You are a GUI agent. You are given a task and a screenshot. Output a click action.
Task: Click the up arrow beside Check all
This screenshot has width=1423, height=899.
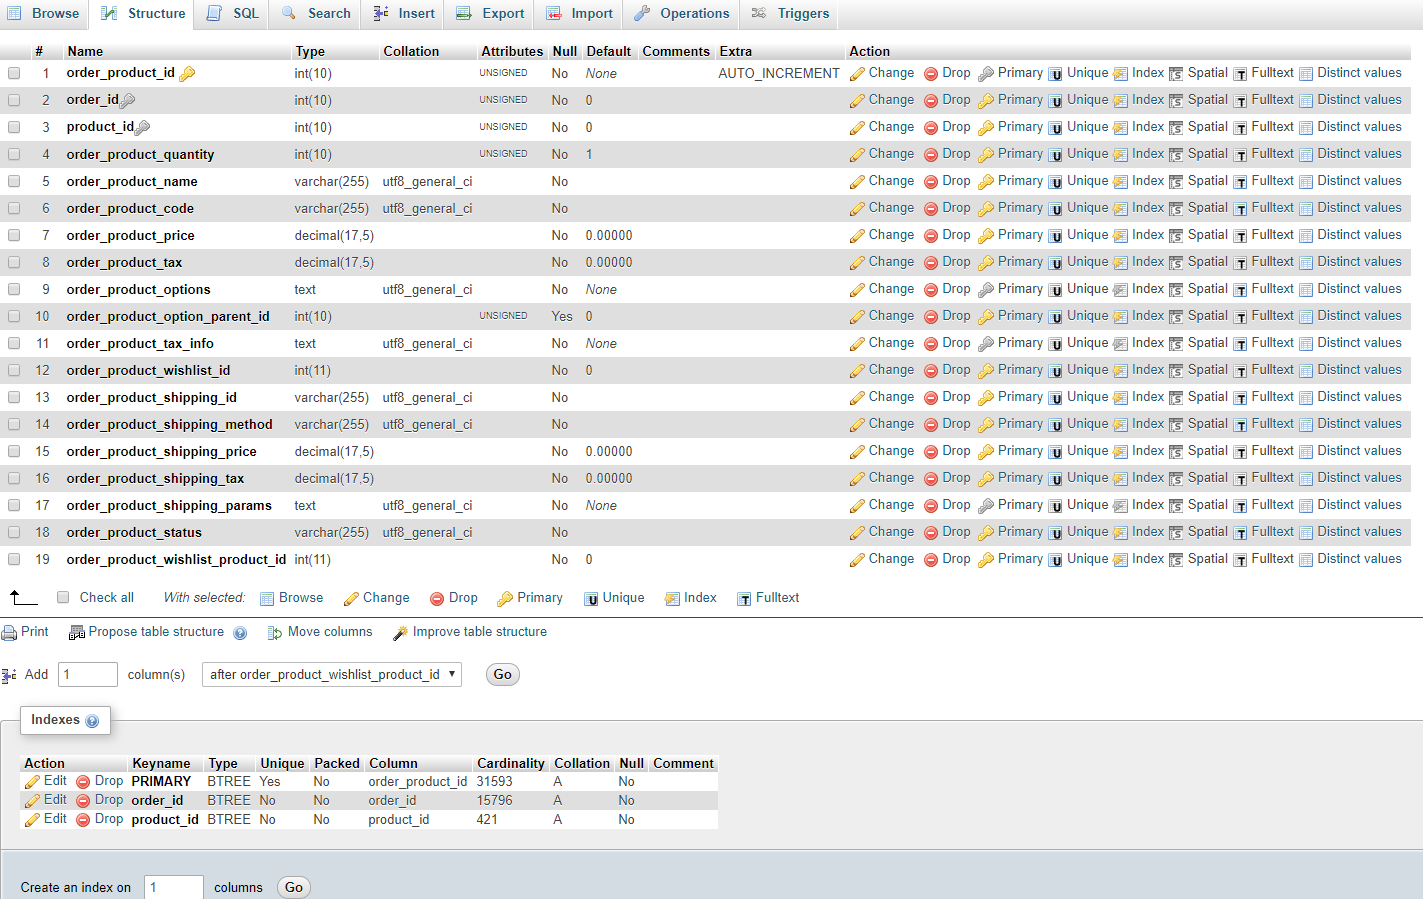click(x=23, y=598)
